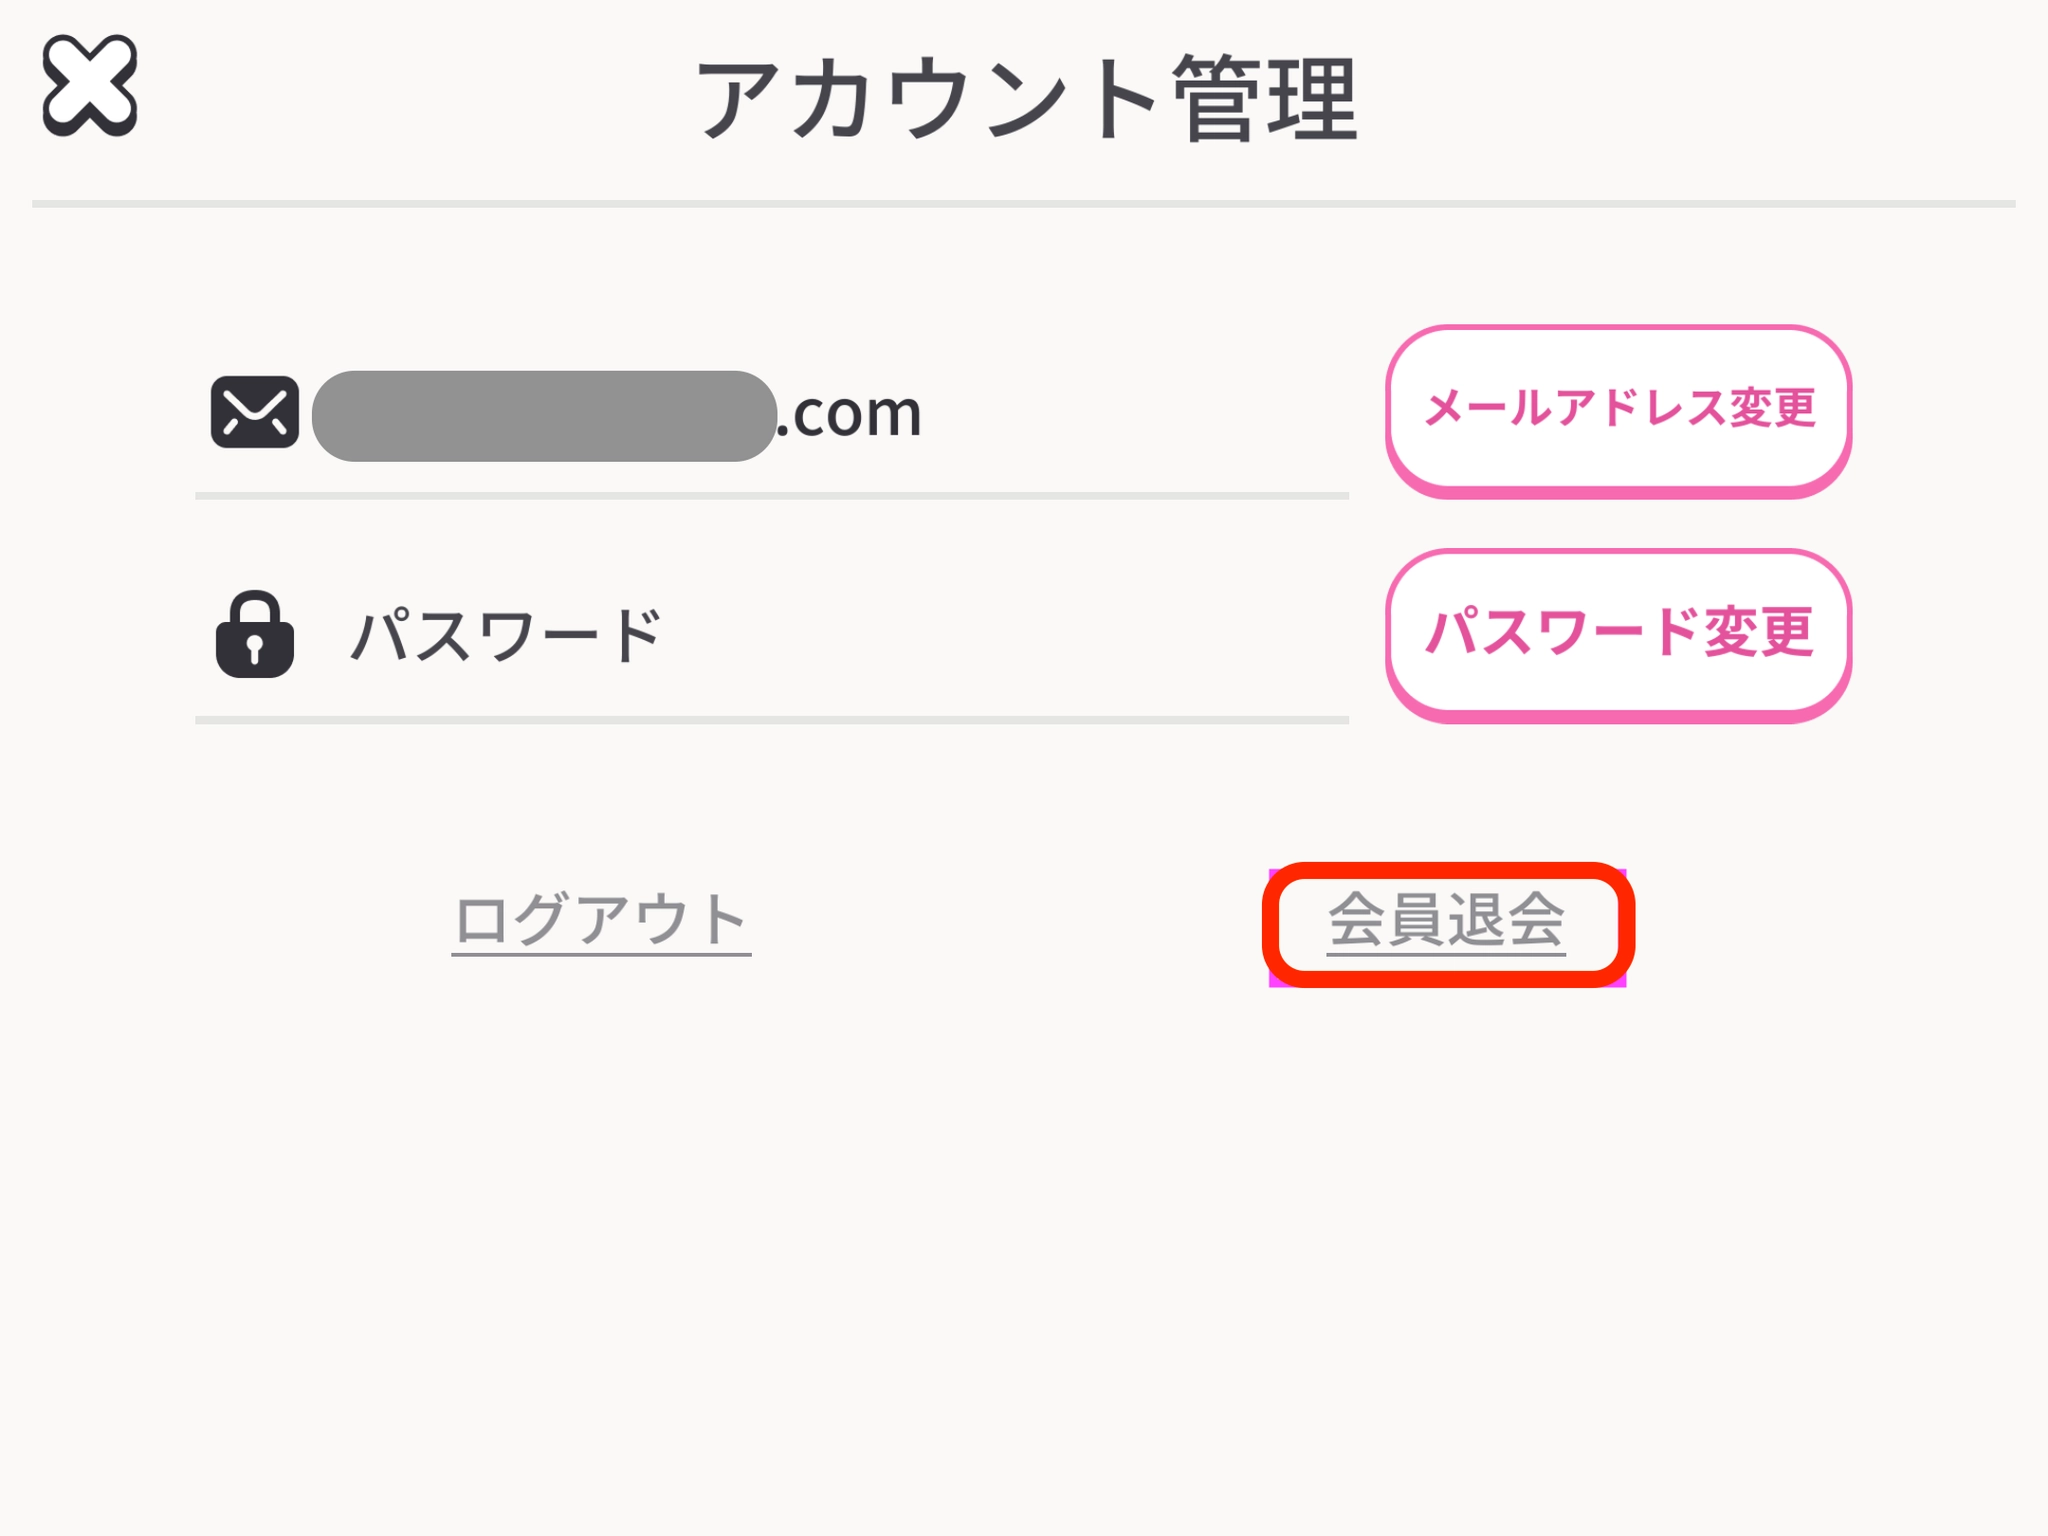Click the padlock icon
Image resolution: width=2048 pixels, height=1536 pixels.
pos(254,635)
